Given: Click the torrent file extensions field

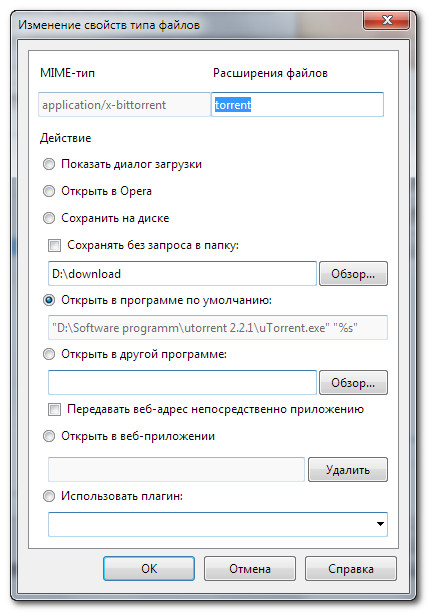Looking at the screenshot, I should (297, 105).
